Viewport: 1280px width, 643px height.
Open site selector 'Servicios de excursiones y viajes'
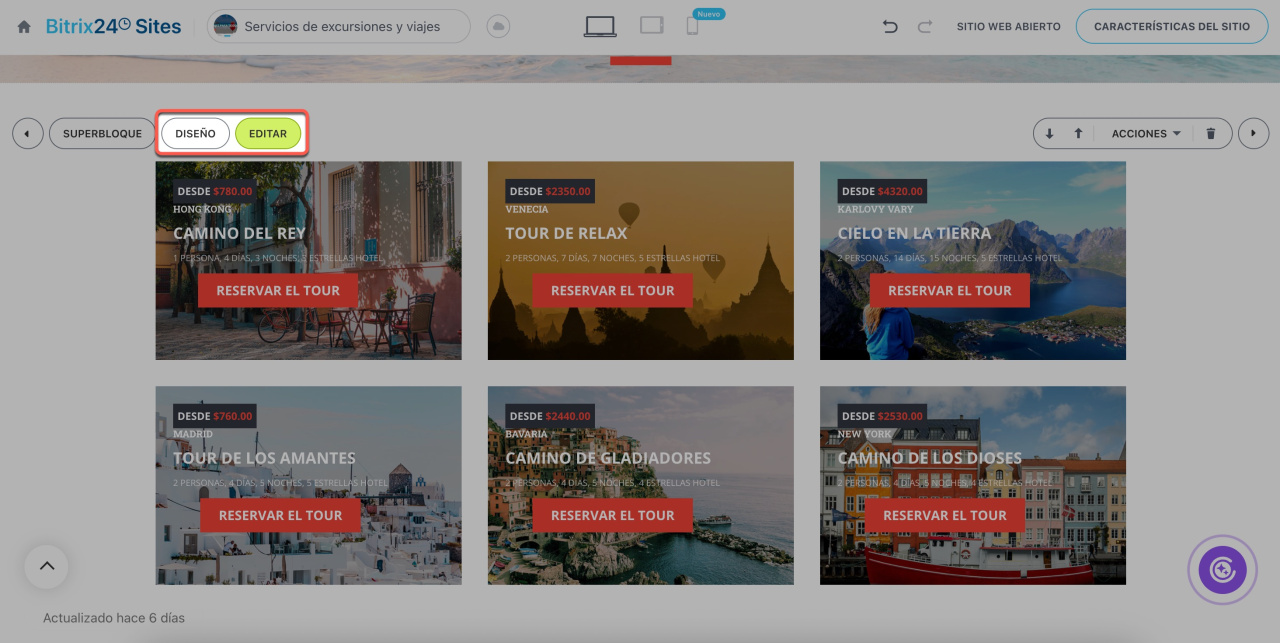click(338, 27)
